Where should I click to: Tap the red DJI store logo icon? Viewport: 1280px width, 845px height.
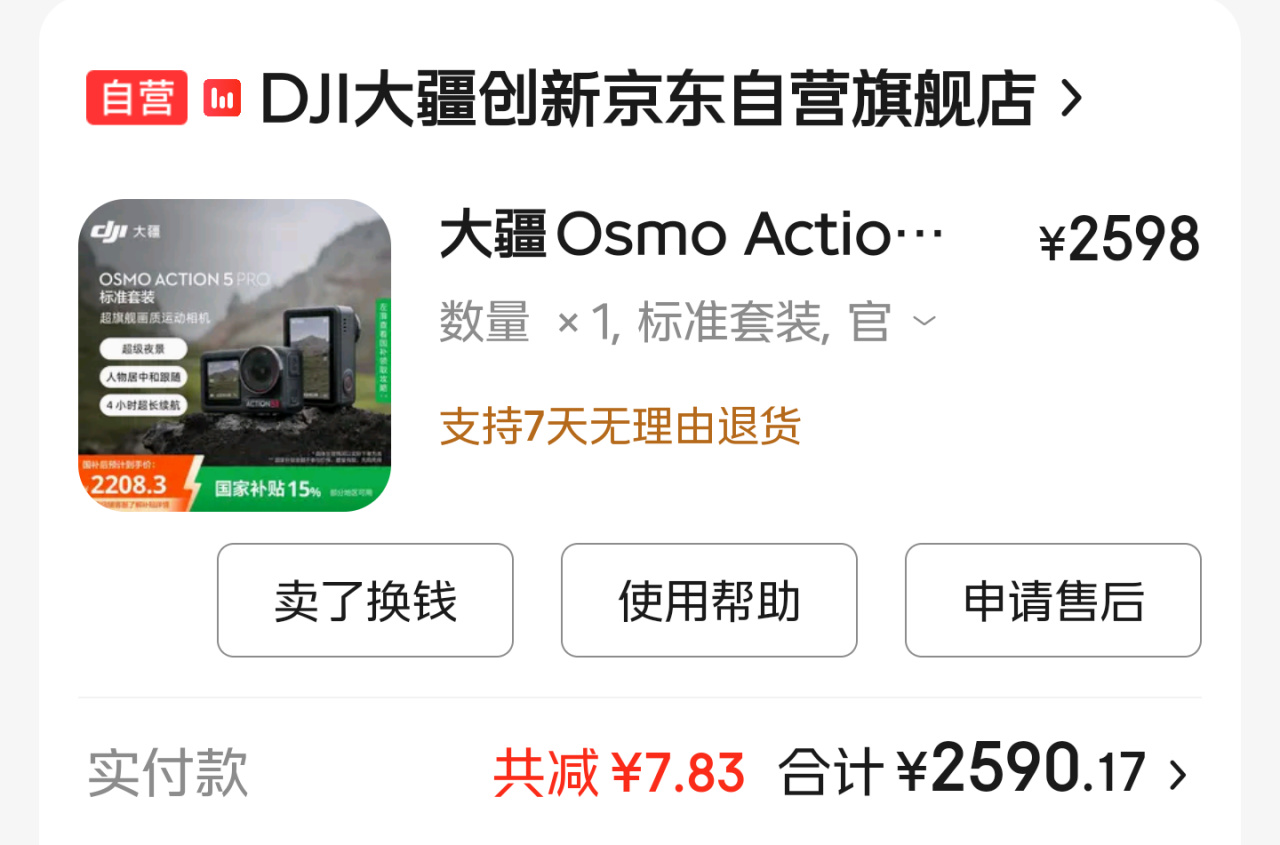pos(222,98)
